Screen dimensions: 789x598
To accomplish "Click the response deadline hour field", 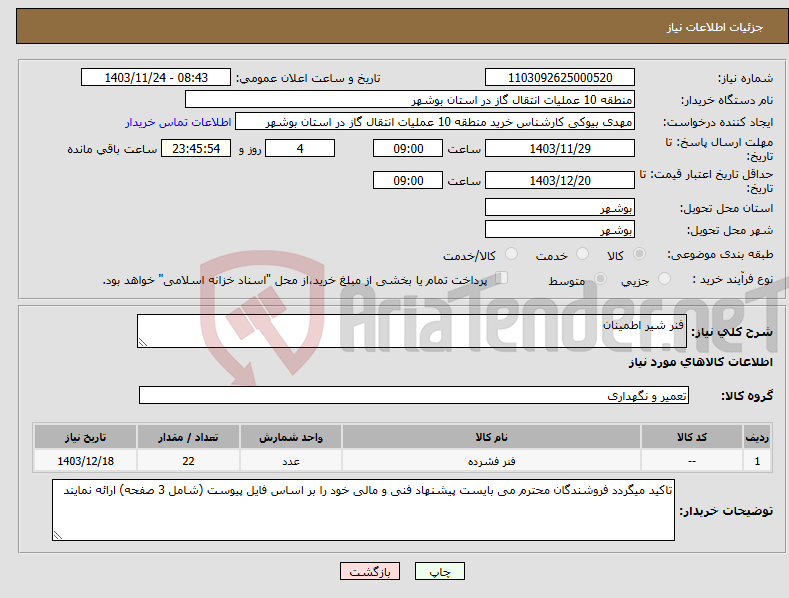I will coord(408,148).
